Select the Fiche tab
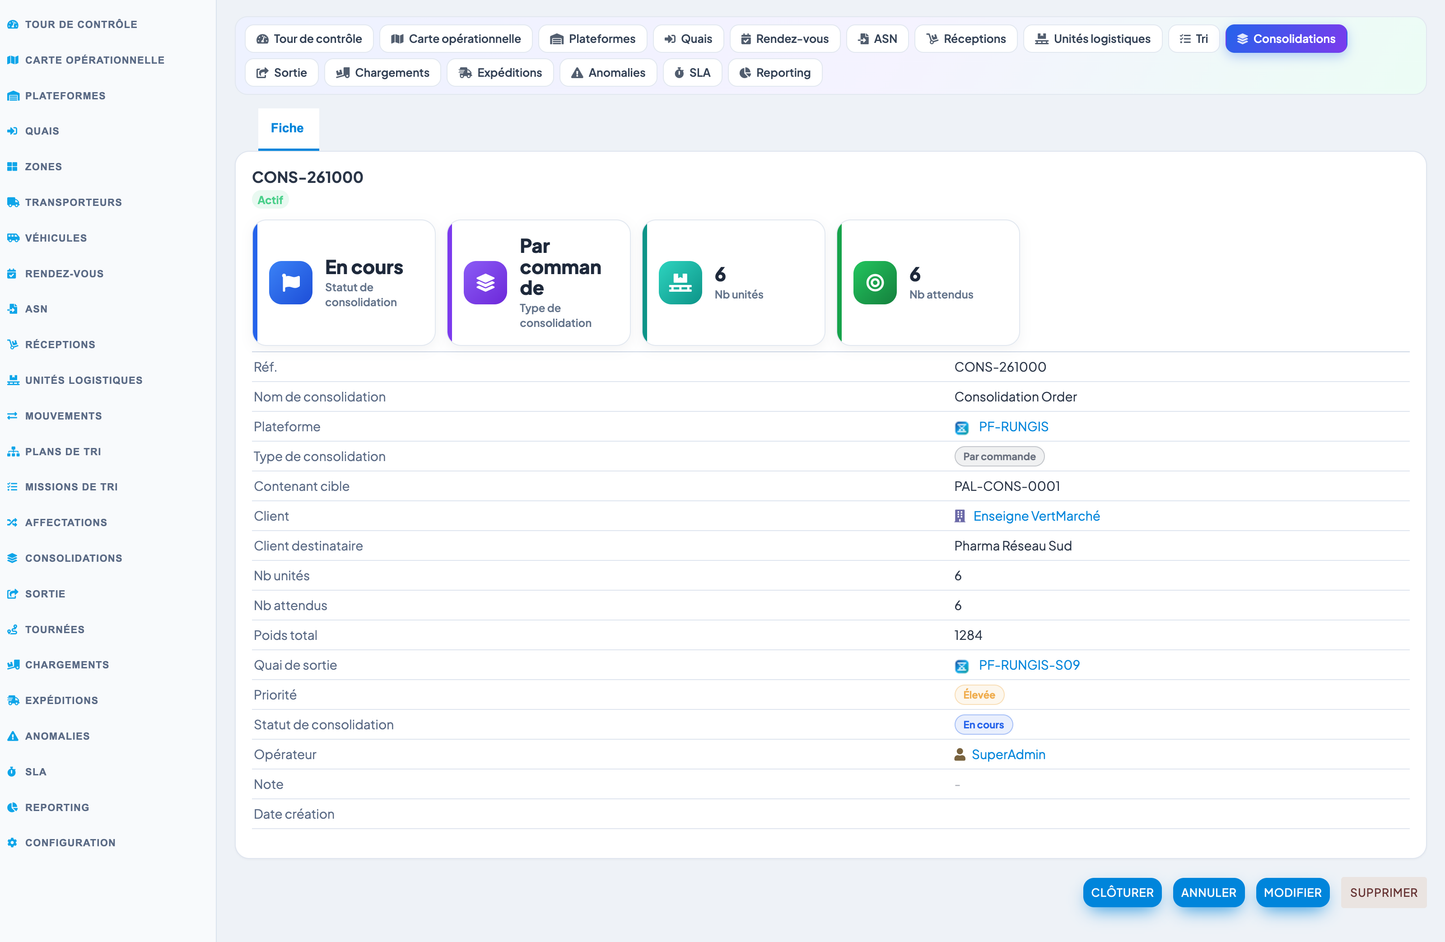The image size is (1445, 942). [287, 129]
